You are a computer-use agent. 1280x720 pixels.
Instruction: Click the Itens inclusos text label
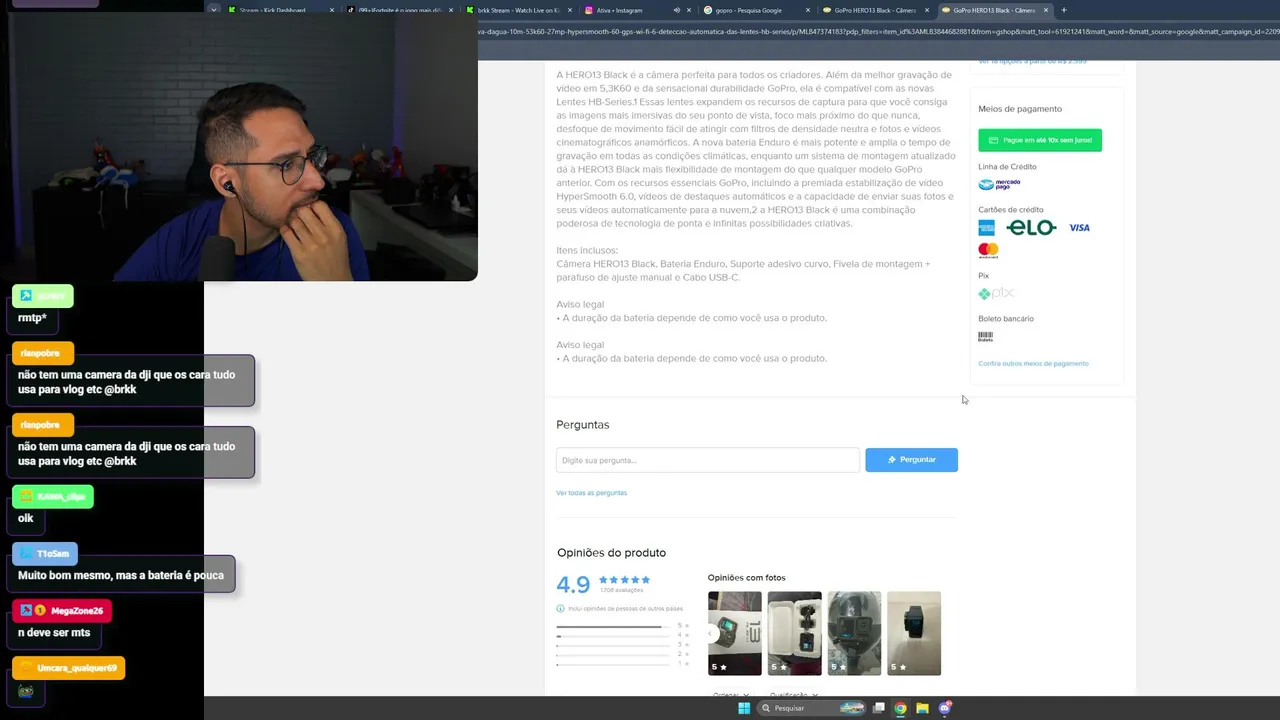[587, 250]
